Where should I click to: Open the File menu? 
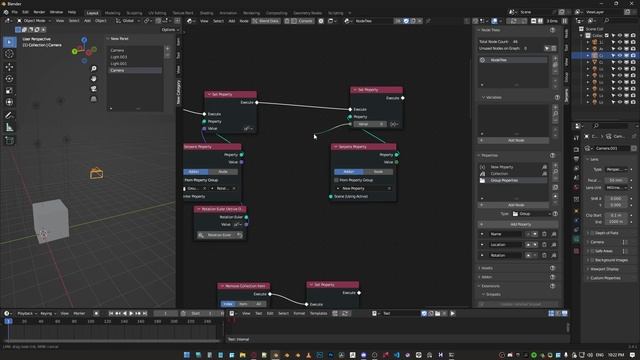[15, 12]
